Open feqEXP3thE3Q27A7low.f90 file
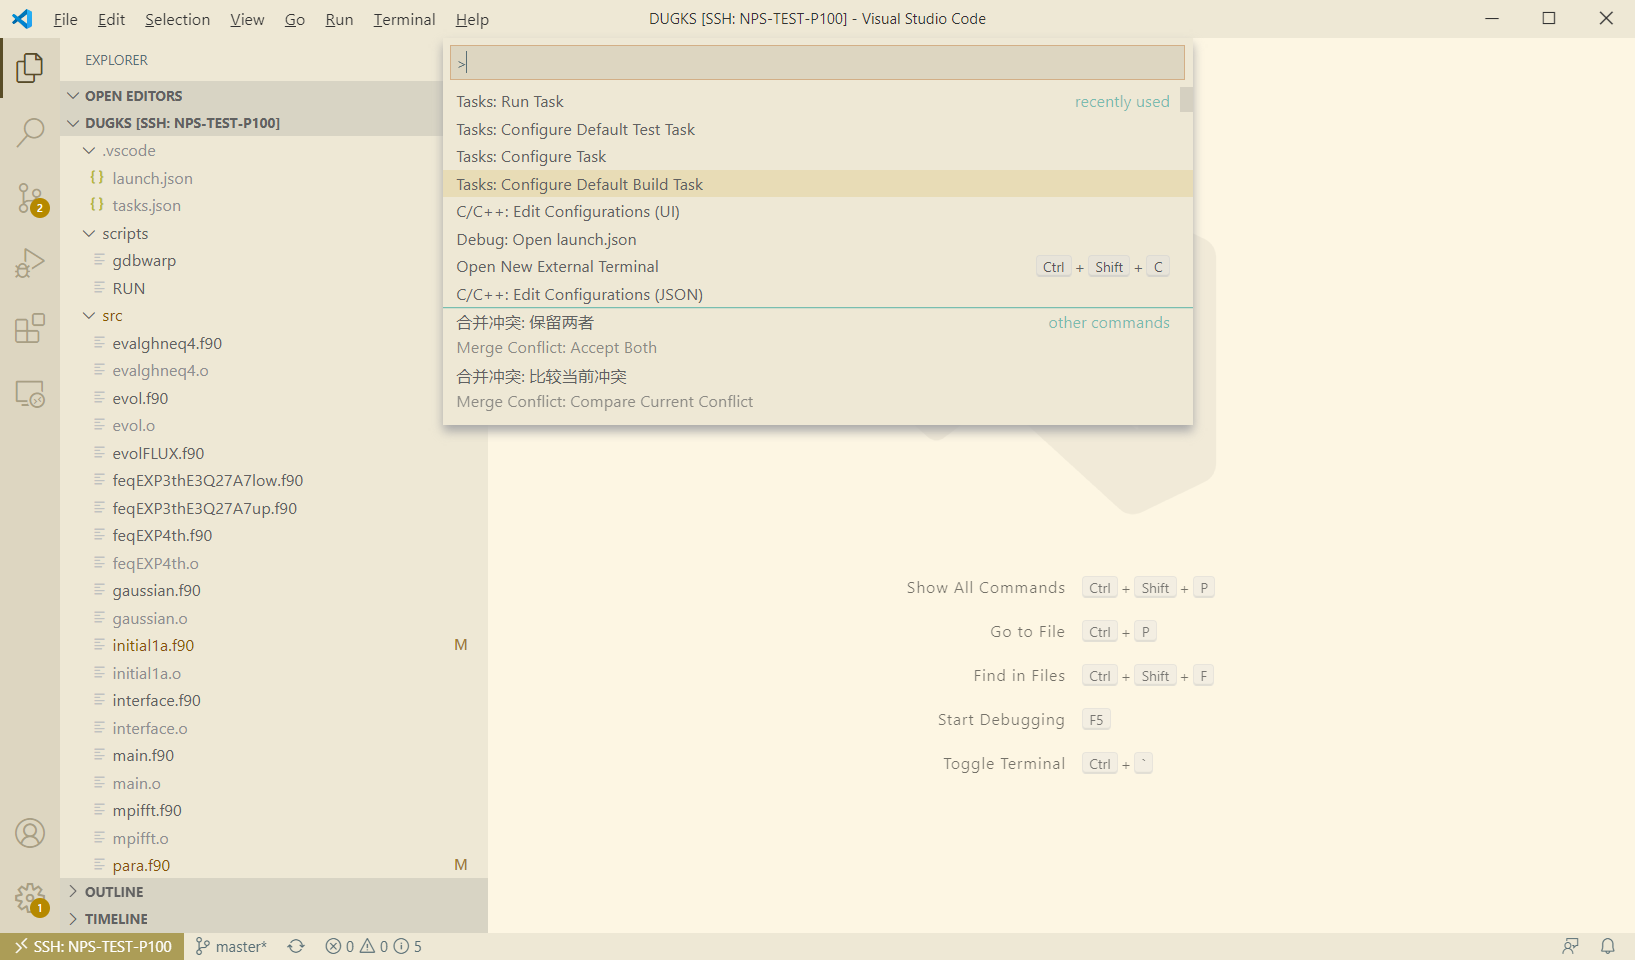 (x=208, y=480)
